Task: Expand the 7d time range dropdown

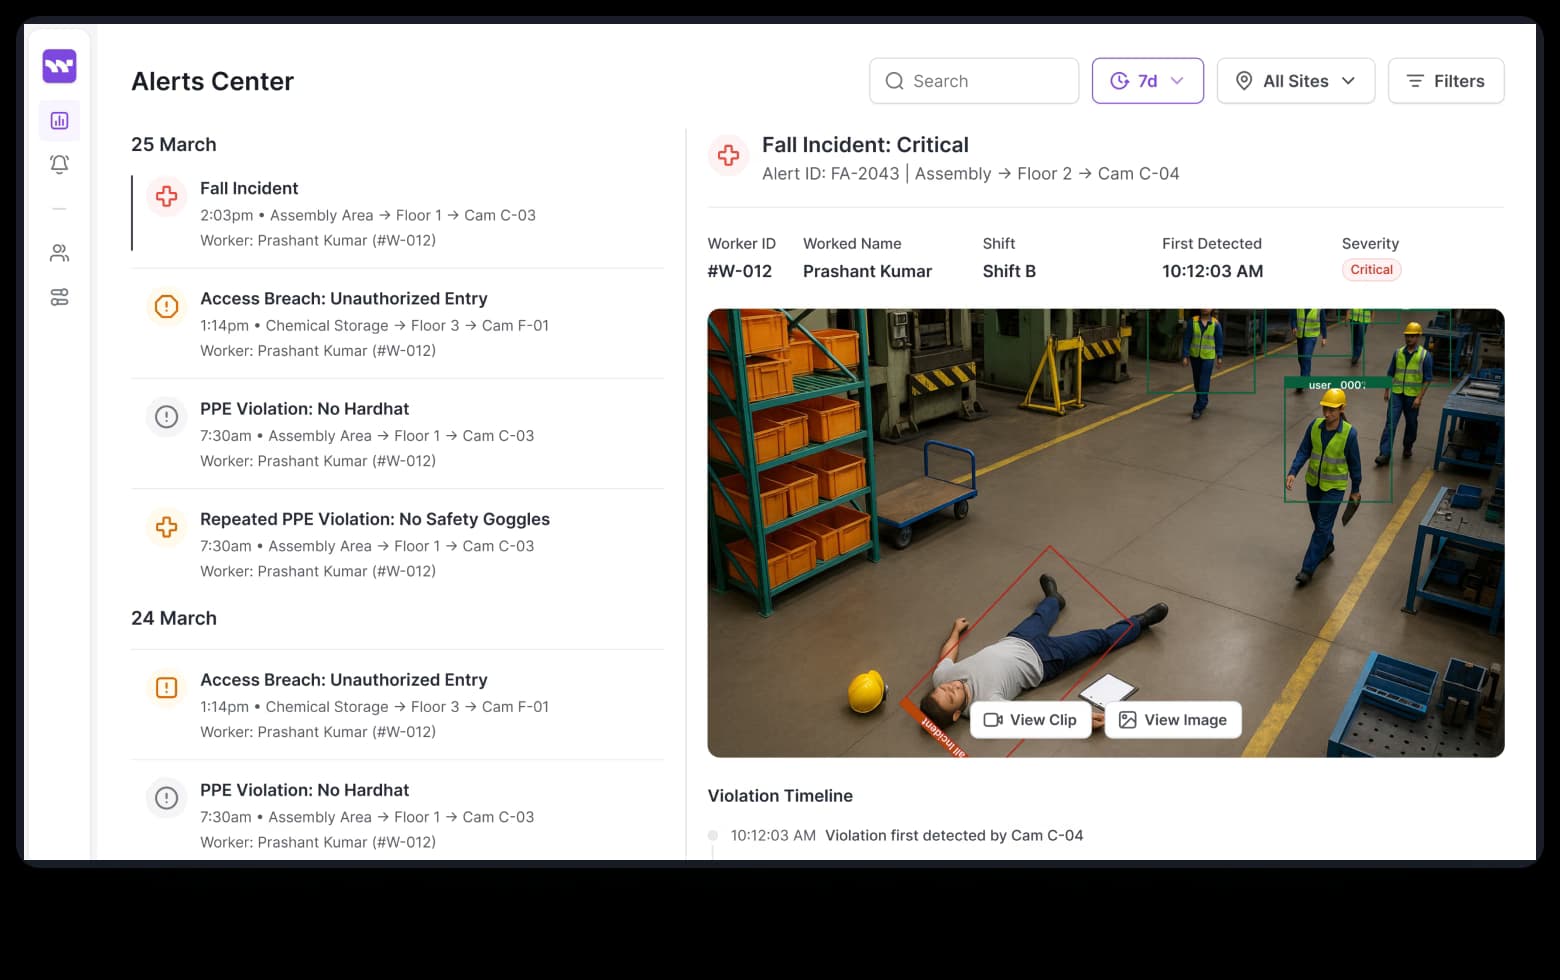Action: click(x=1147, y=81)
